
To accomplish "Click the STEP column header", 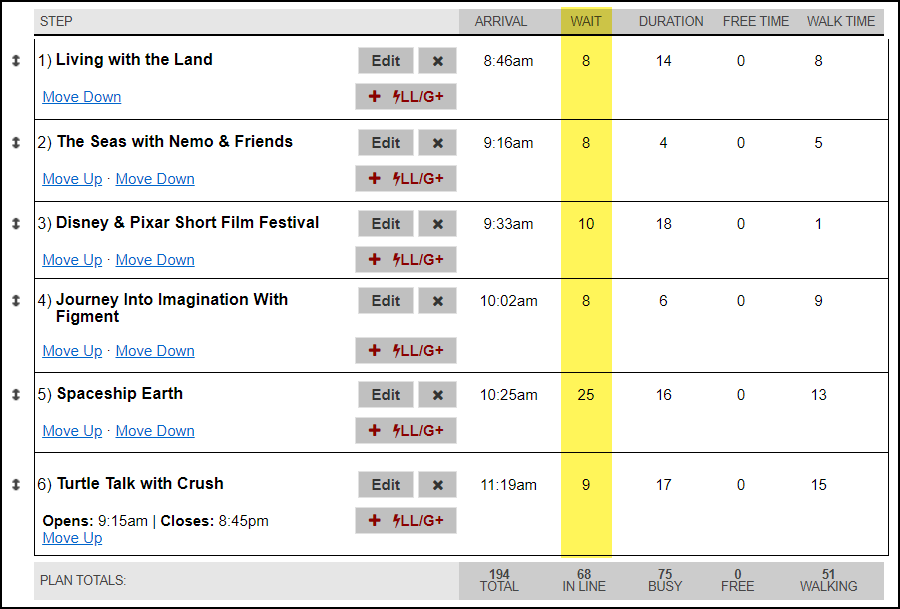I will 56,21.
